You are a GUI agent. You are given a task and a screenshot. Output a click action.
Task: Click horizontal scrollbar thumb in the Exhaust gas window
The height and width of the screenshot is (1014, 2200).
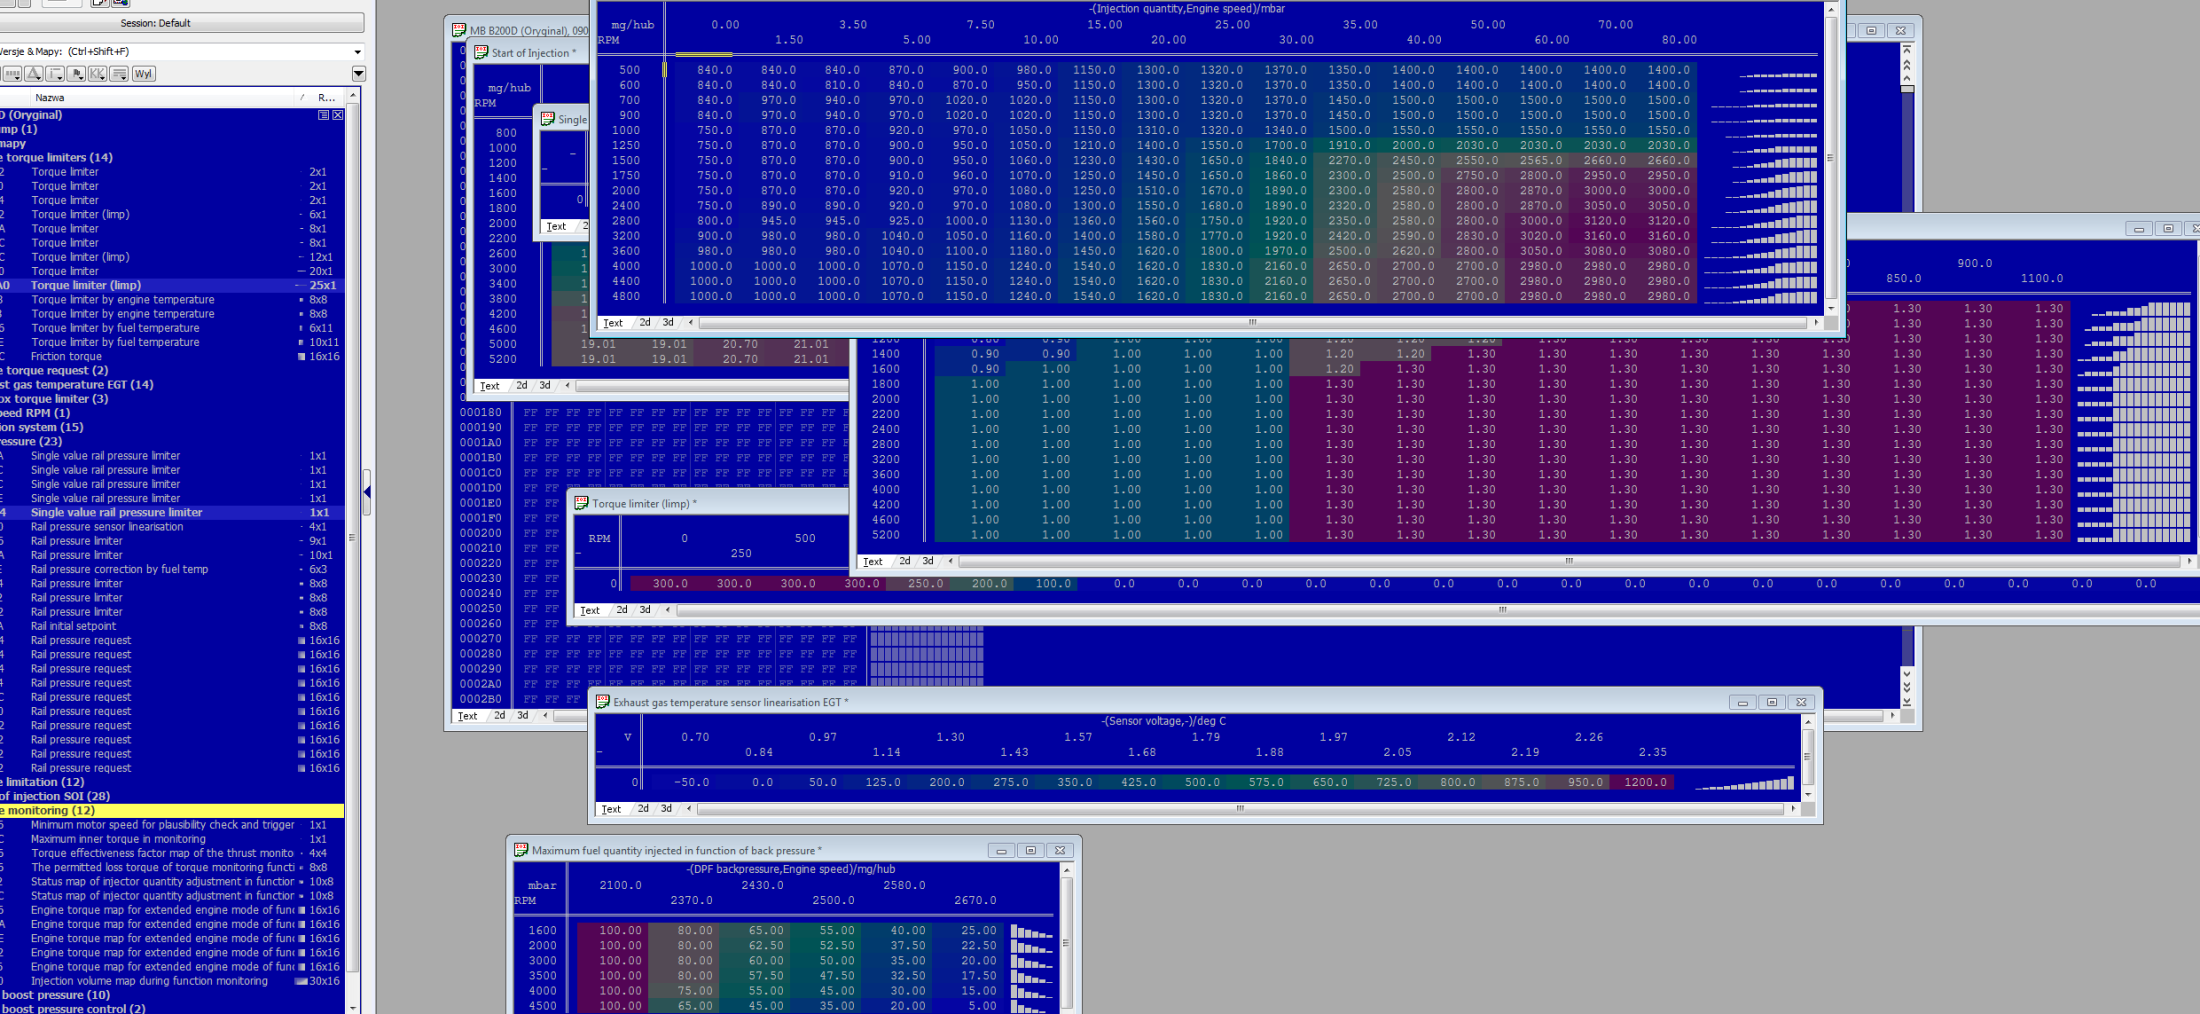(x=1240, y=809)
